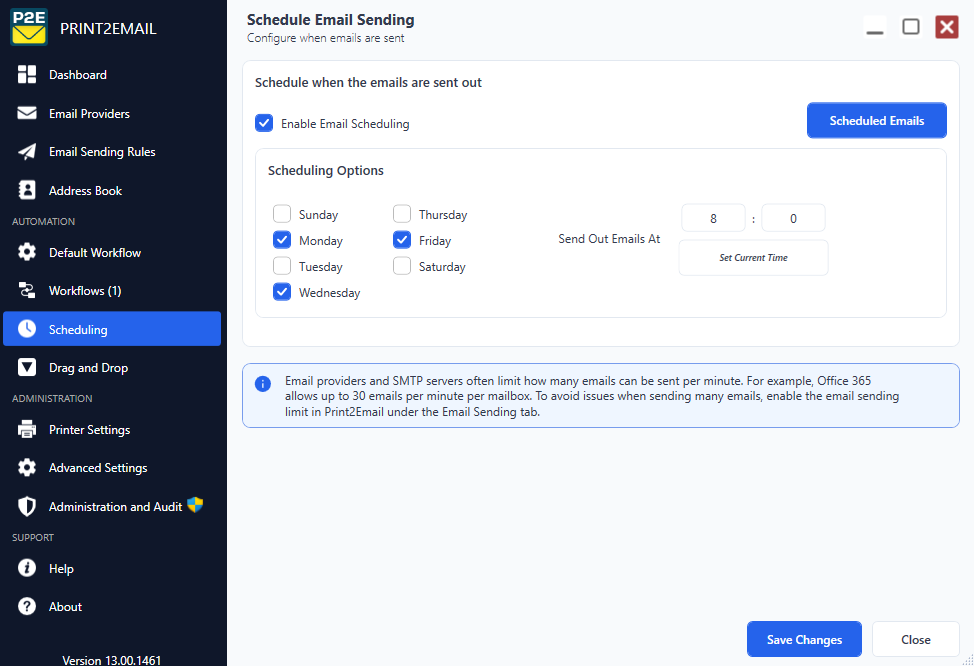Open Drag and Drop page

coord(112,367)
